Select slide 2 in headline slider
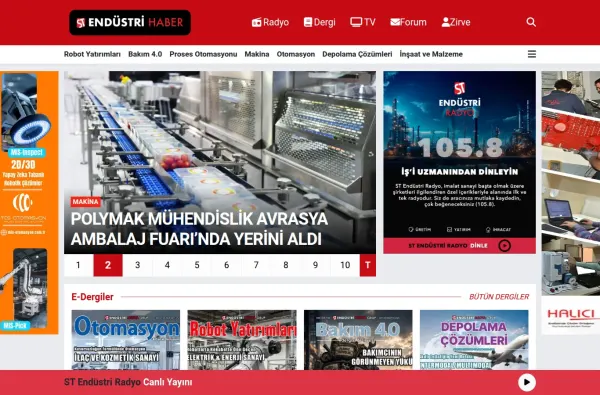The width and height of the screenshot is (600, 395). (x=108, y=265)
